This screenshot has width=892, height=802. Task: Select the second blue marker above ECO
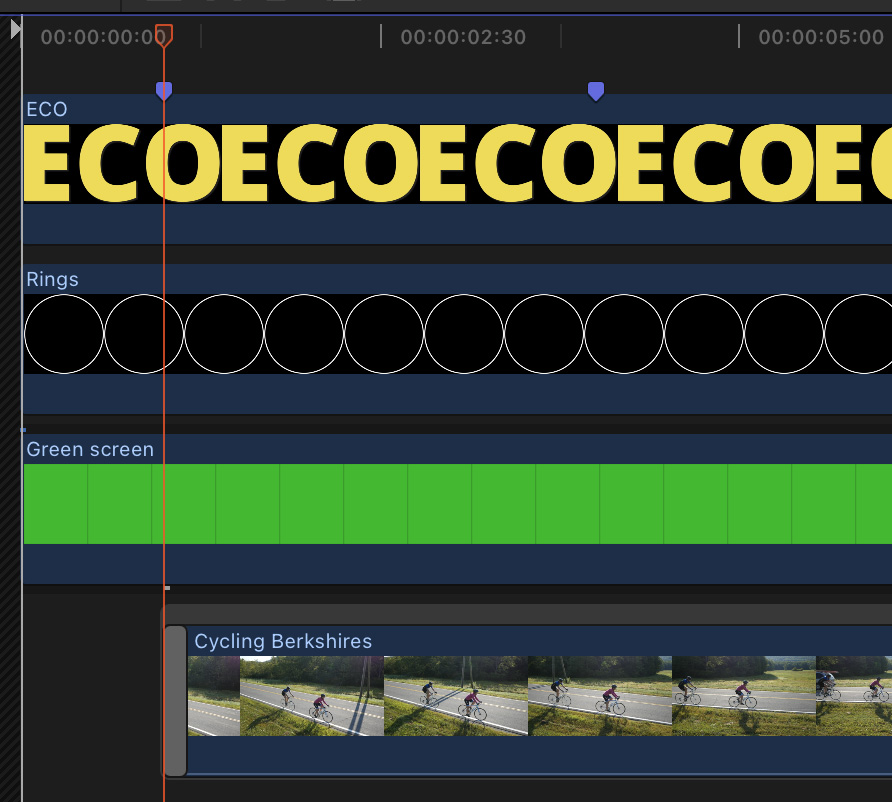coord(596,92)
